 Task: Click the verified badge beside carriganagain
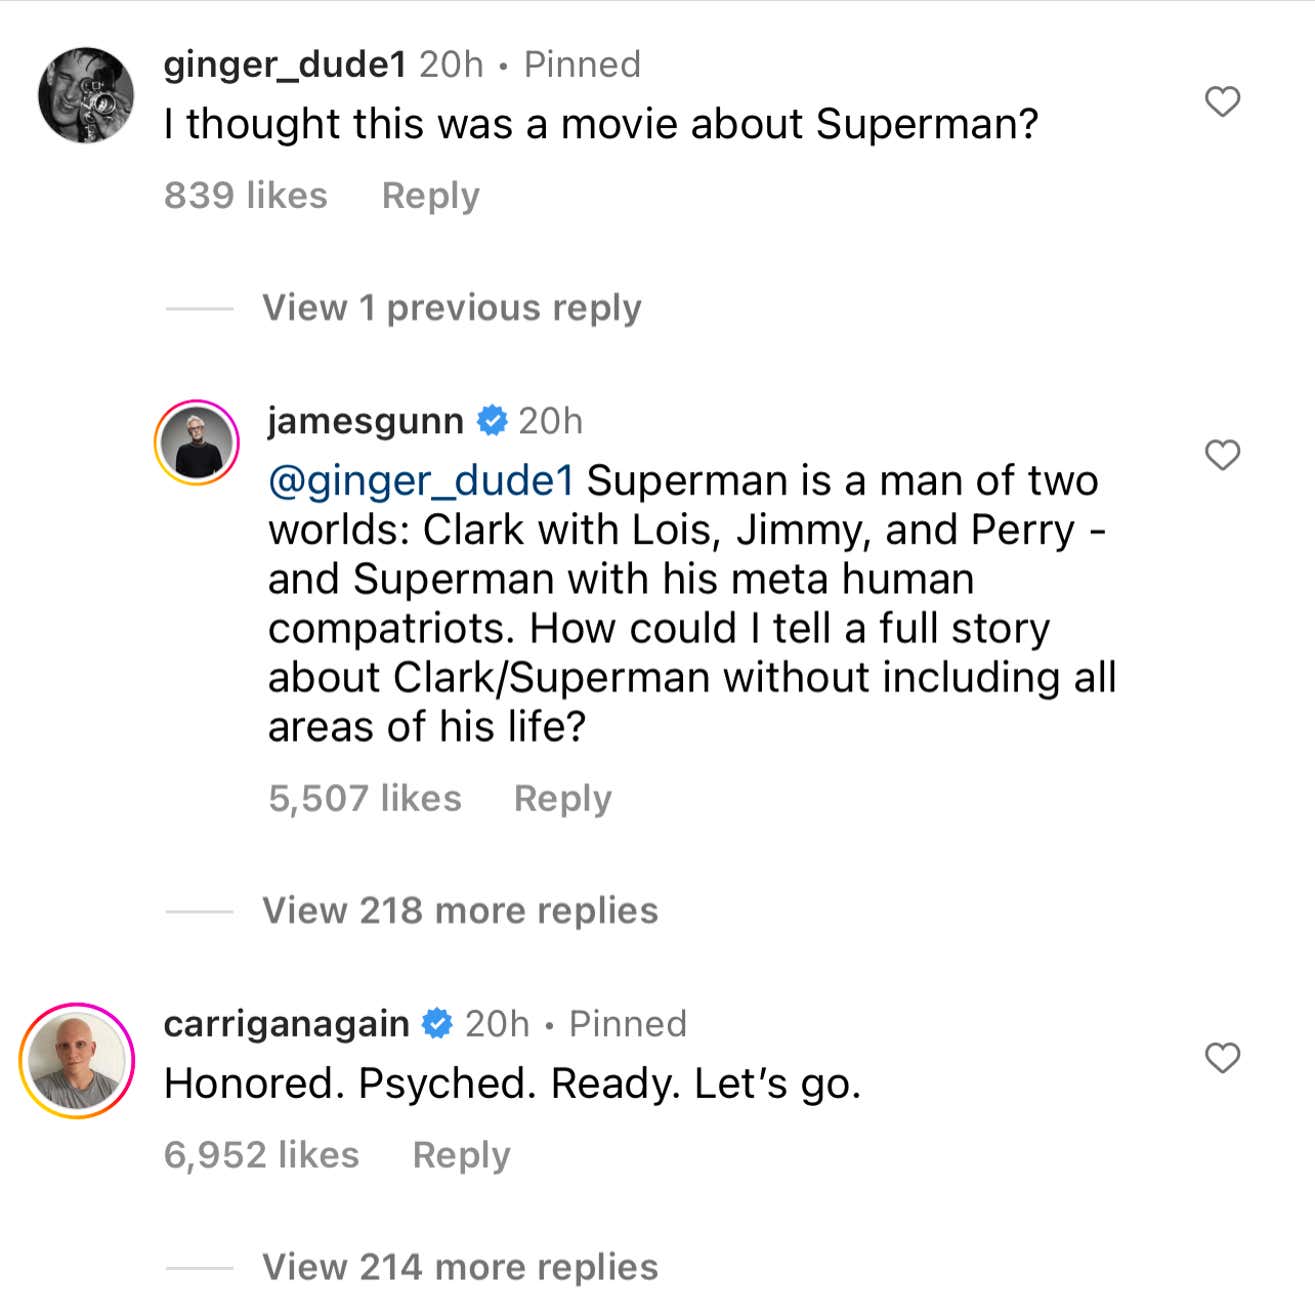point(437,1023)
